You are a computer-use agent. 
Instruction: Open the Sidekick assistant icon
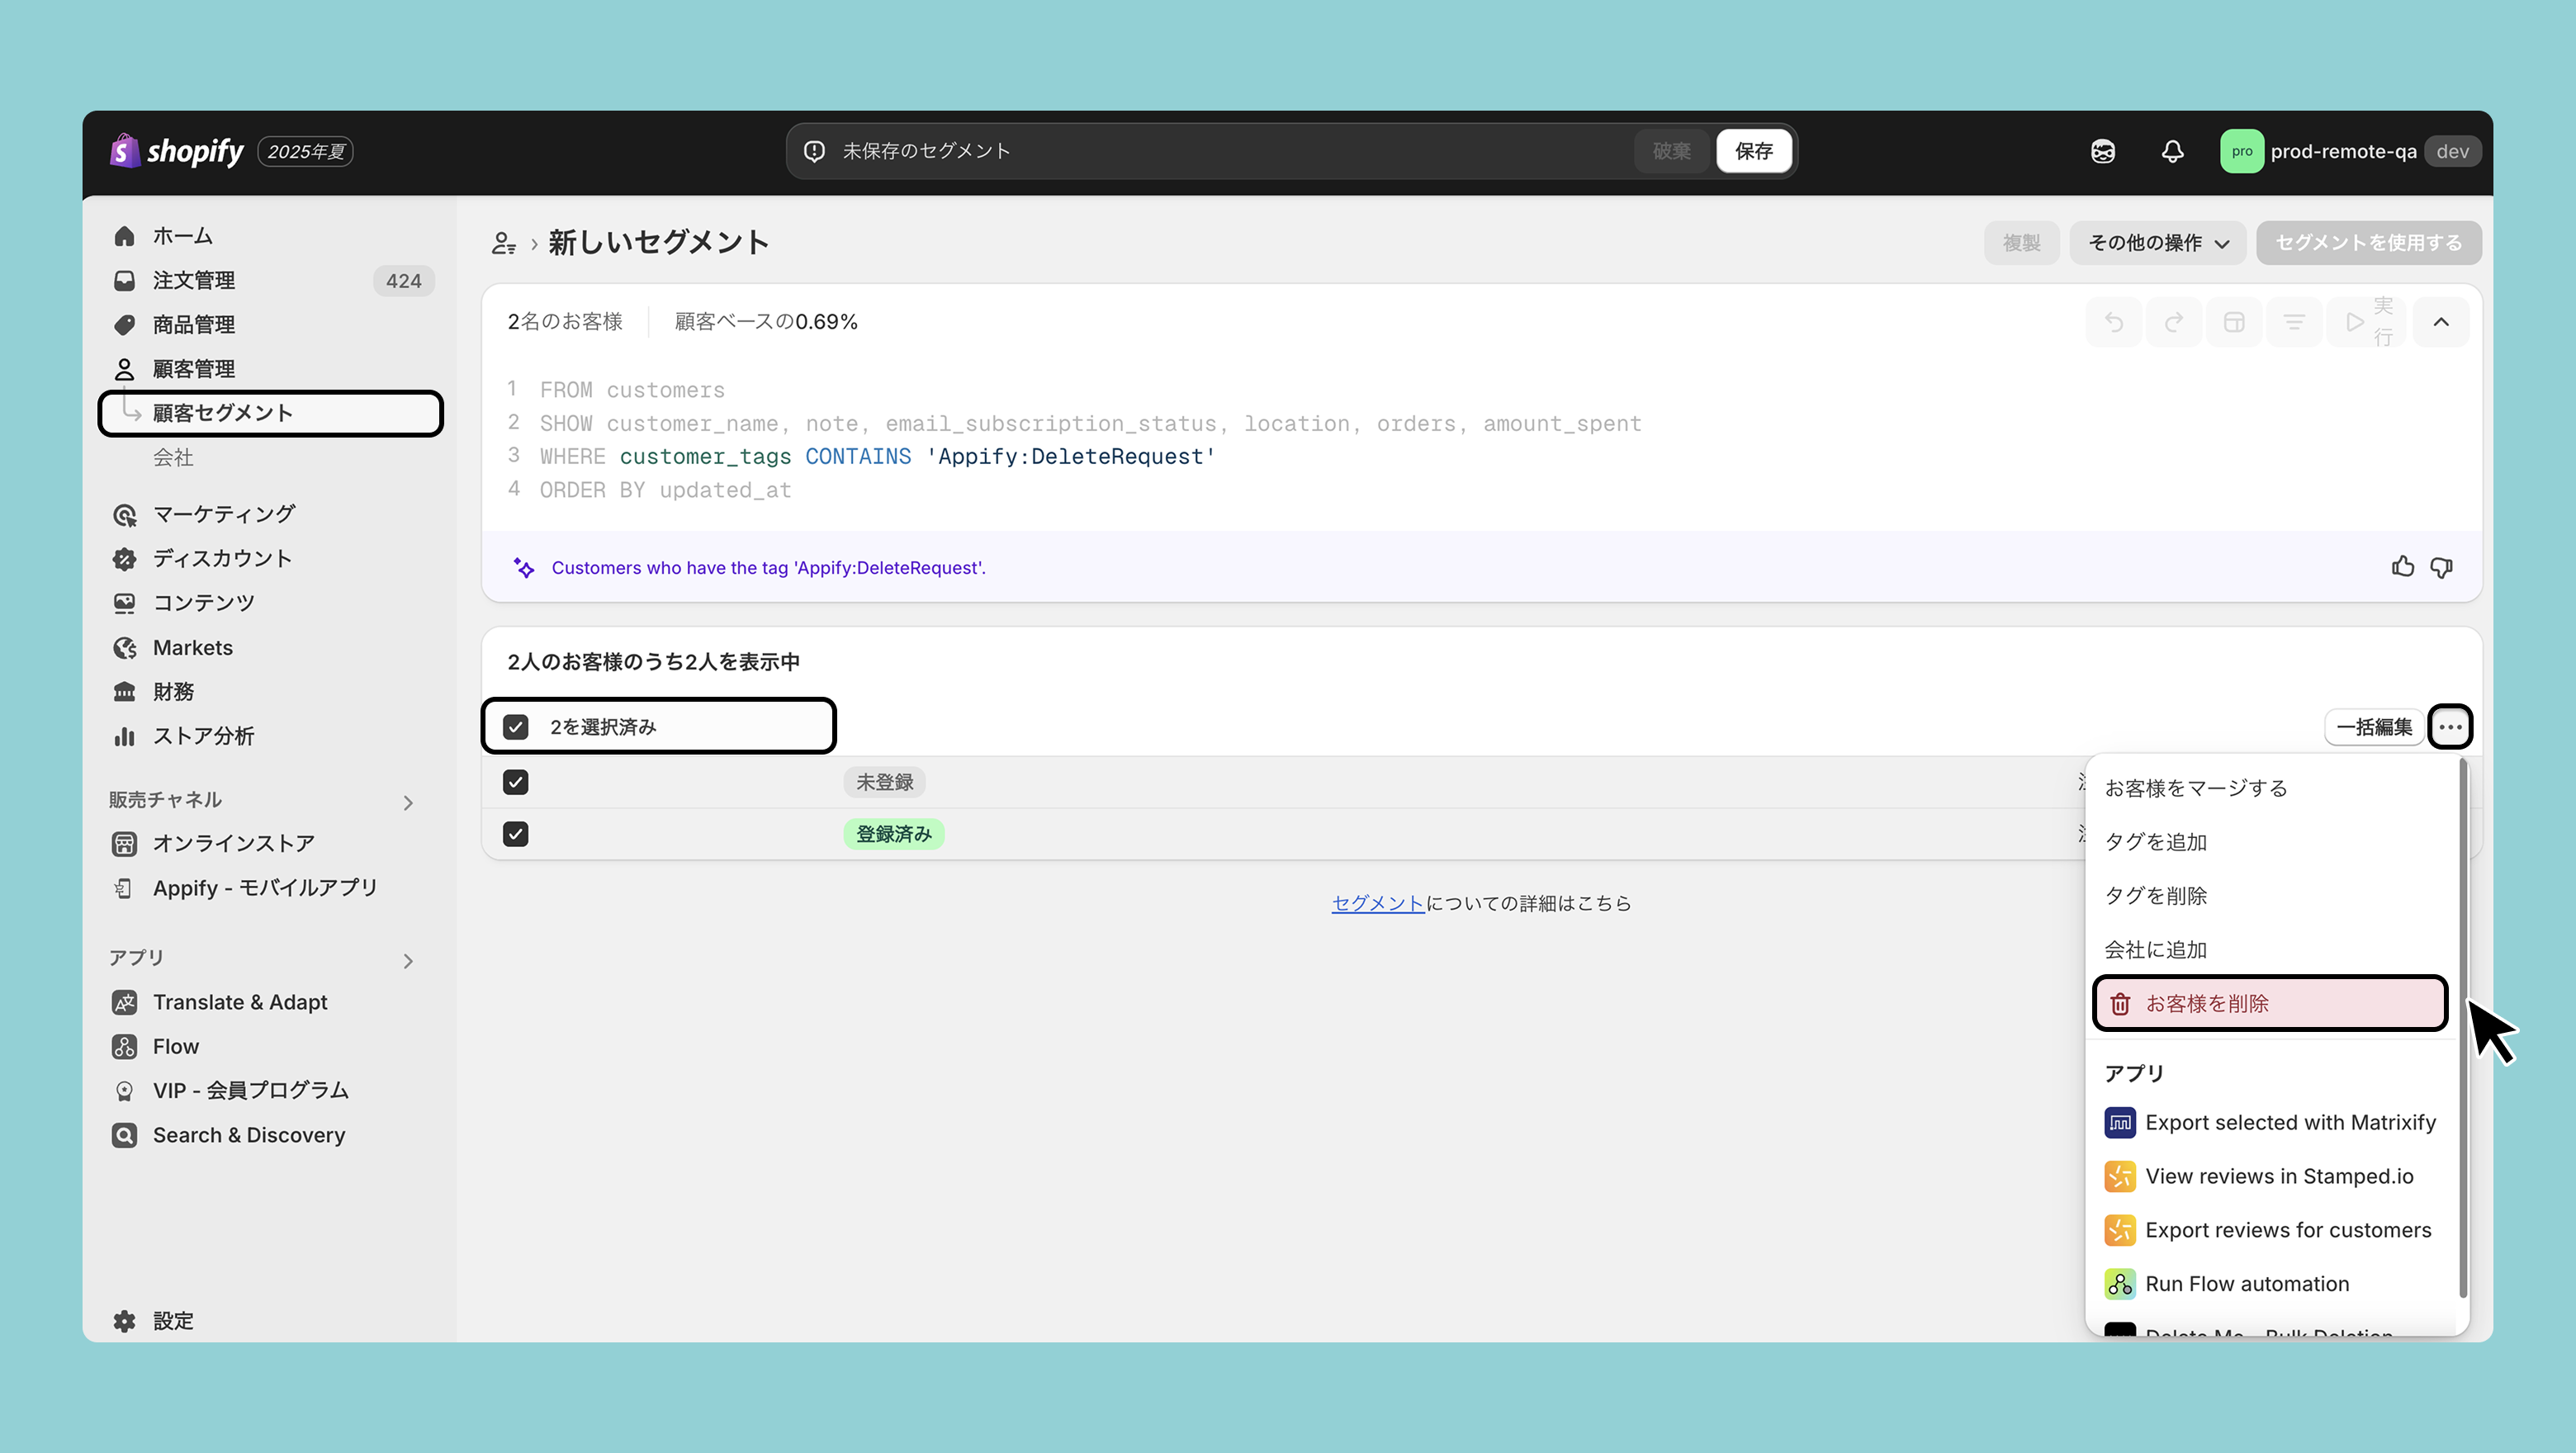[2103, 151]
